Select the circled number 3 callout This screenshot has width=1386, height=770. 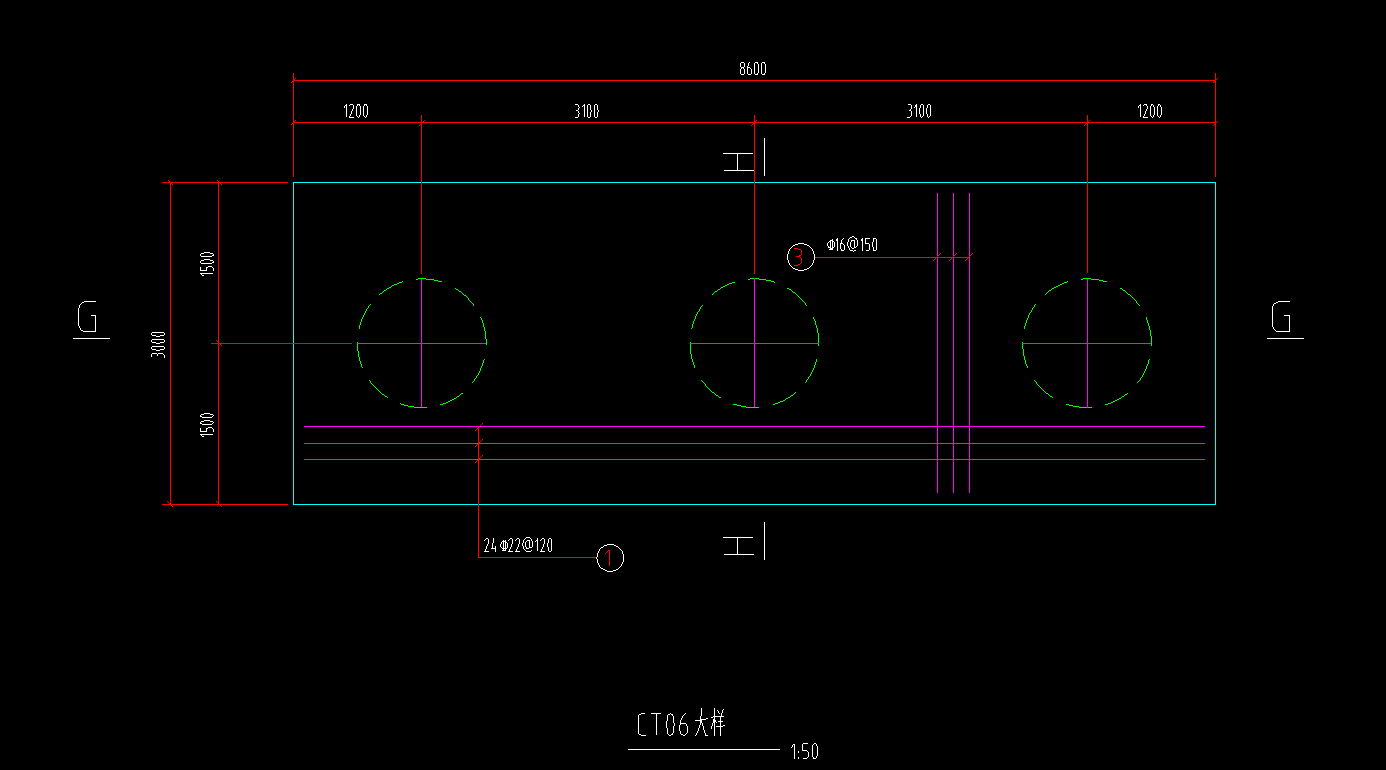800,257
